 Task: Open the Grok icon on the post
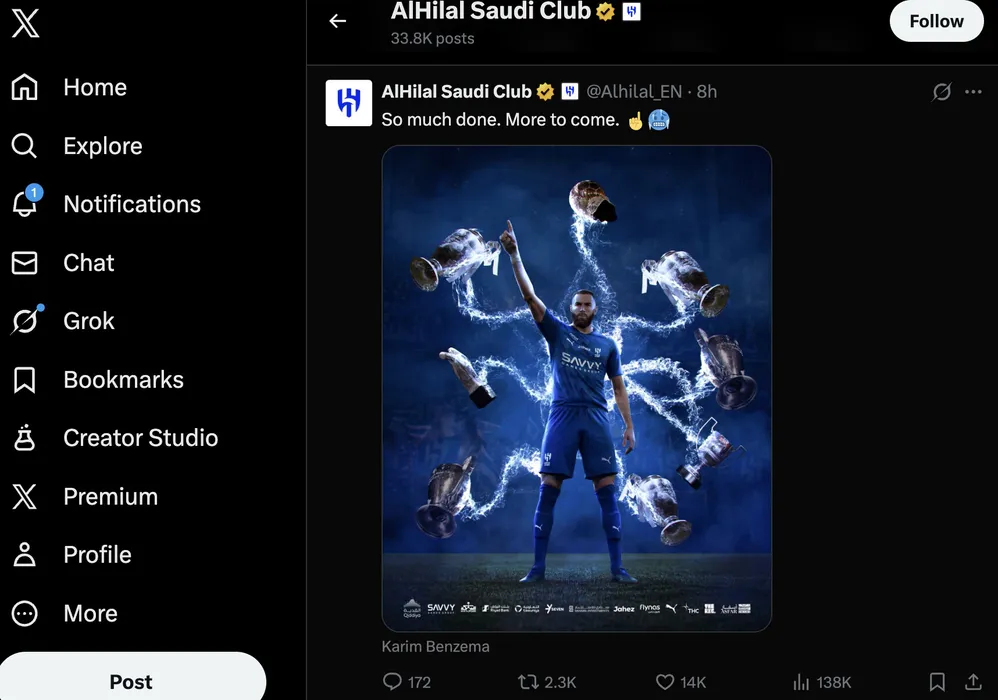[941, 92]
